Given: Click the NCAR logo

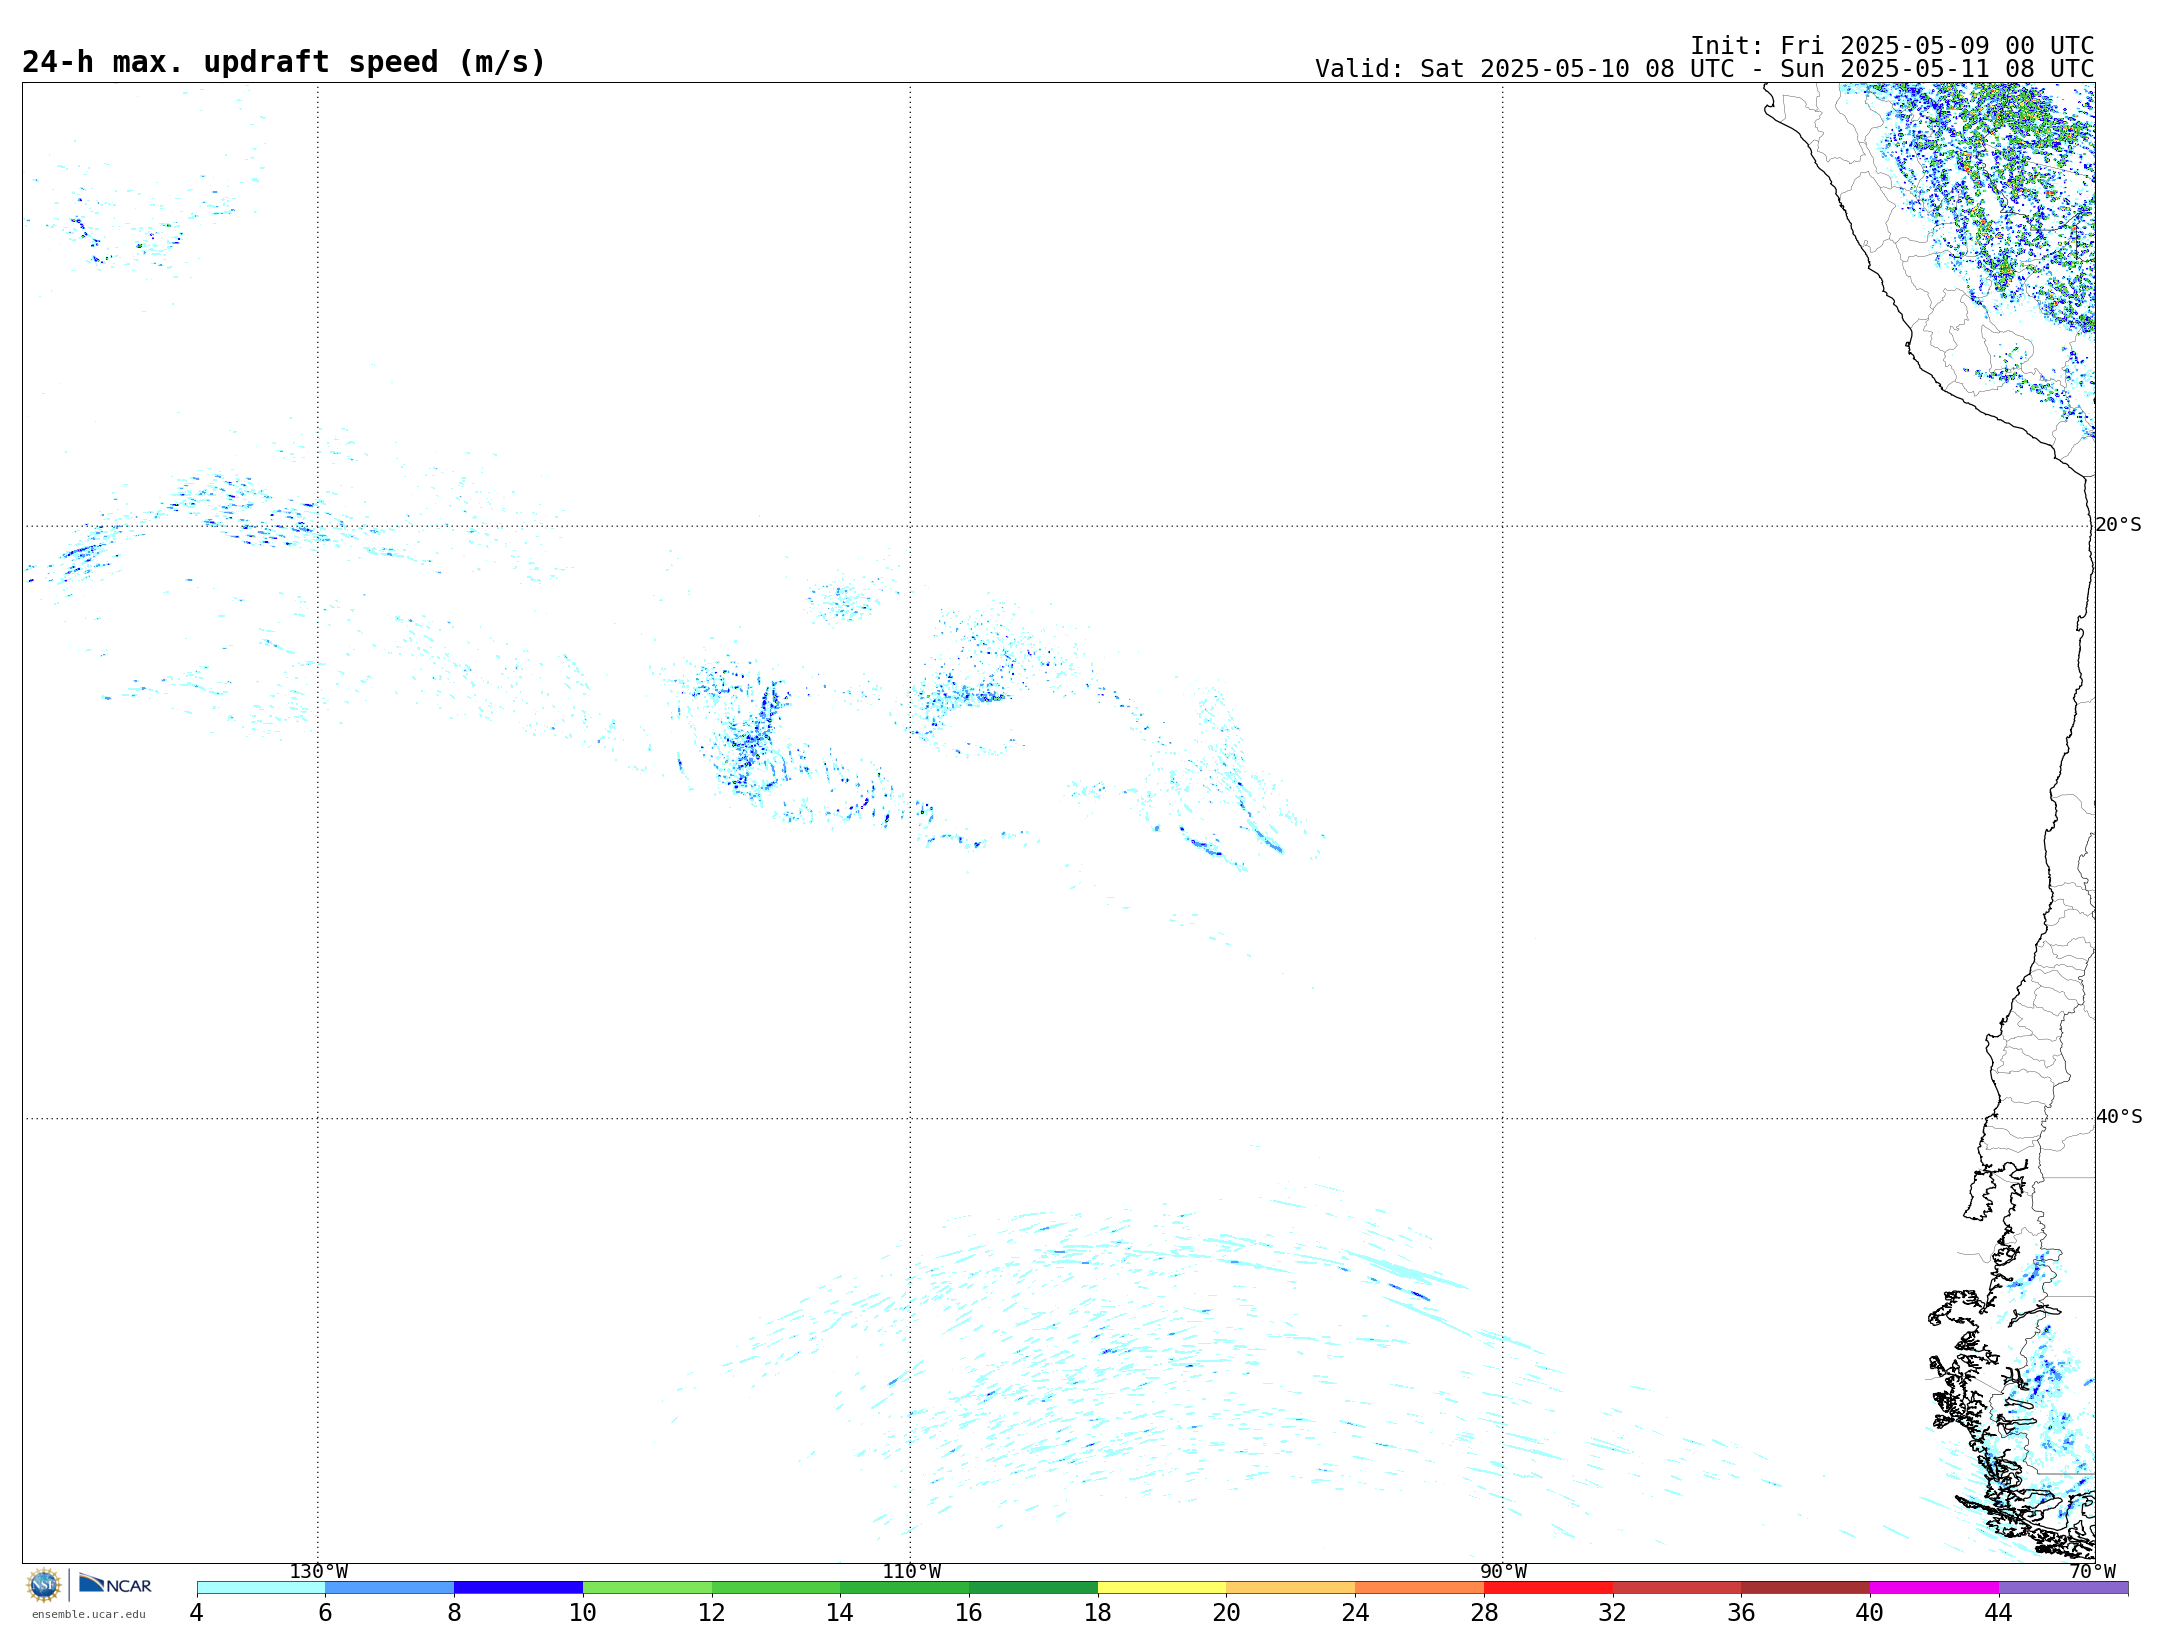Looking at the screenshot, I should coord(115,1584).
